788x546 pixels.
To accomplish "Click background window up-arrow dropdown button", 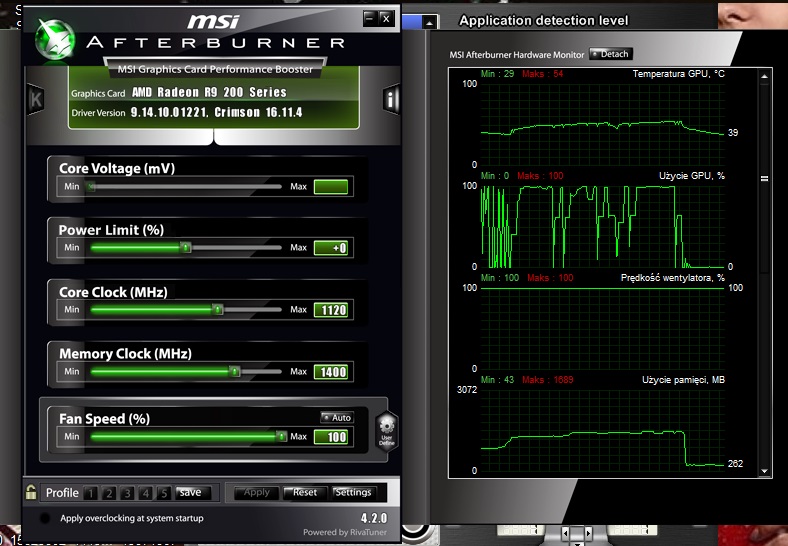I will pos(429,23).
